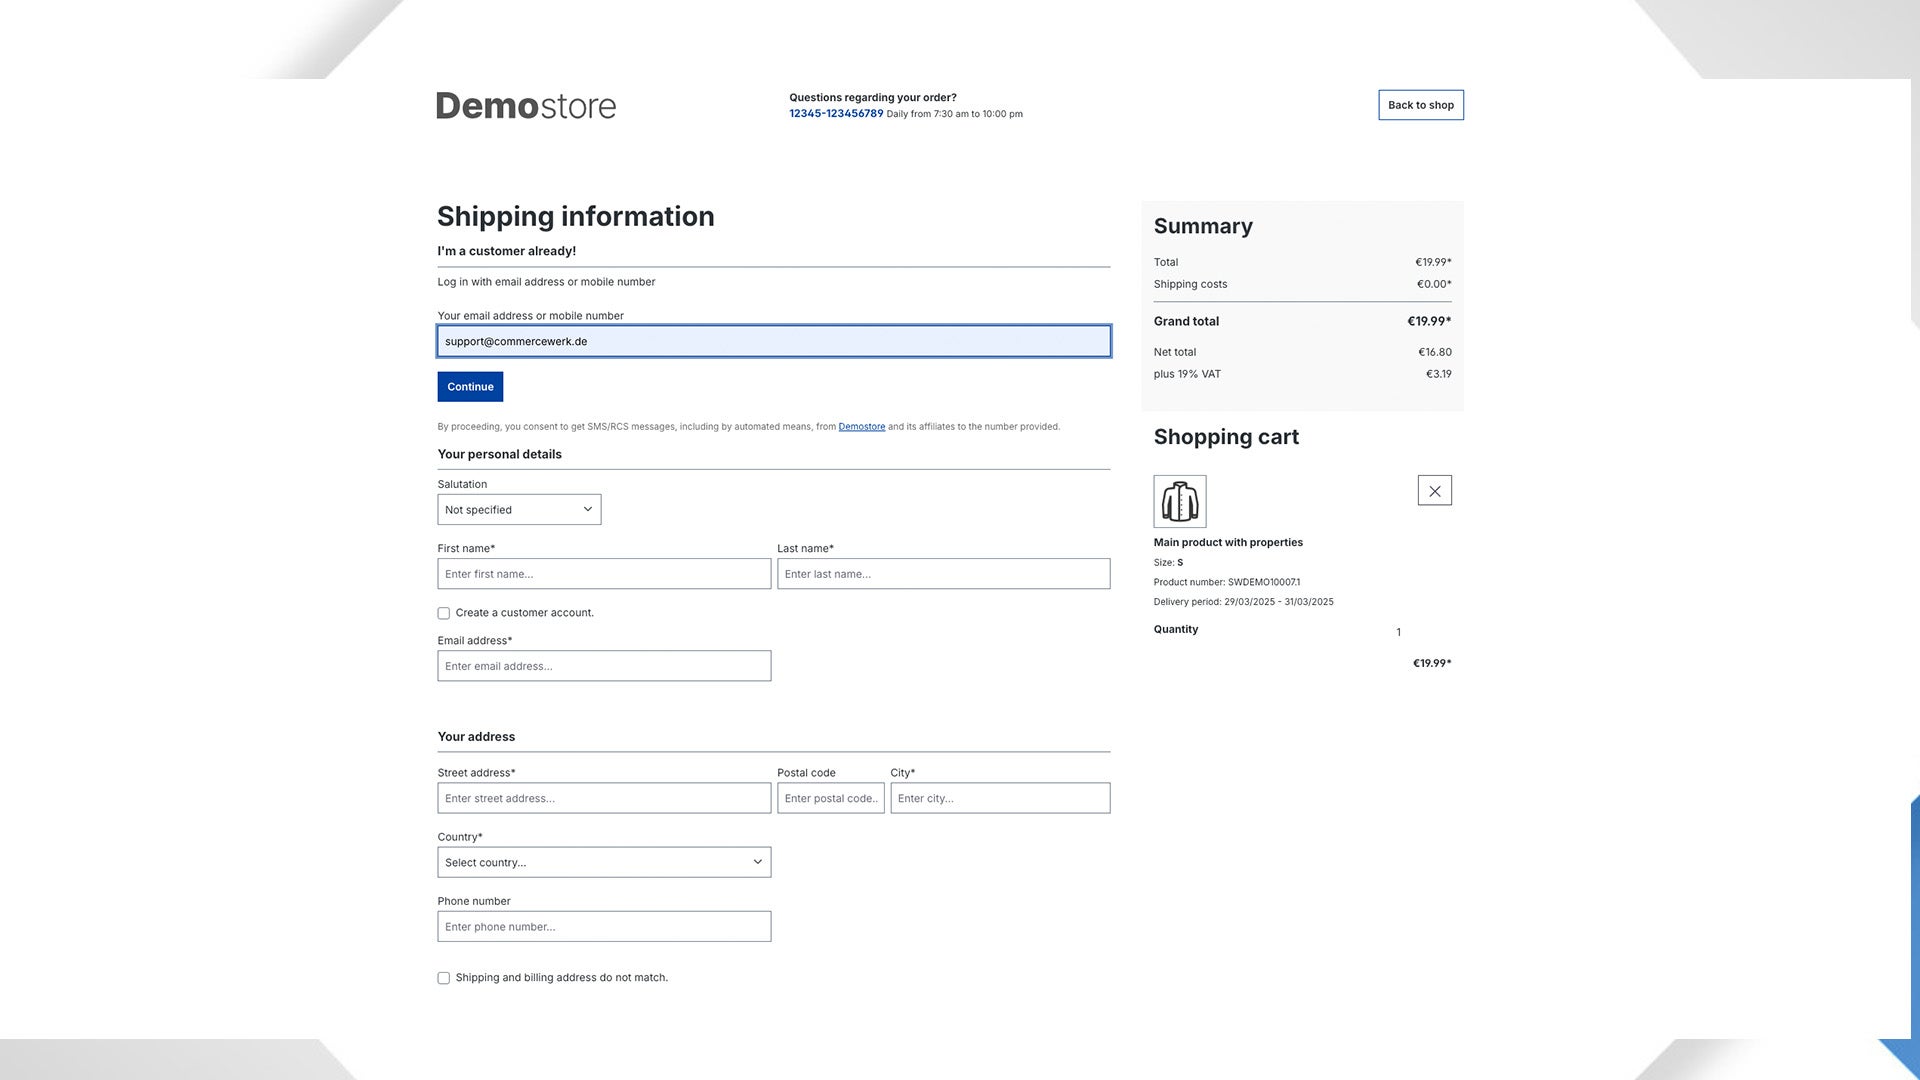This screenshot has height=1080, width=1920.
Task: Click the shipping cost value €0.00*
Action: coord(1434,285)
